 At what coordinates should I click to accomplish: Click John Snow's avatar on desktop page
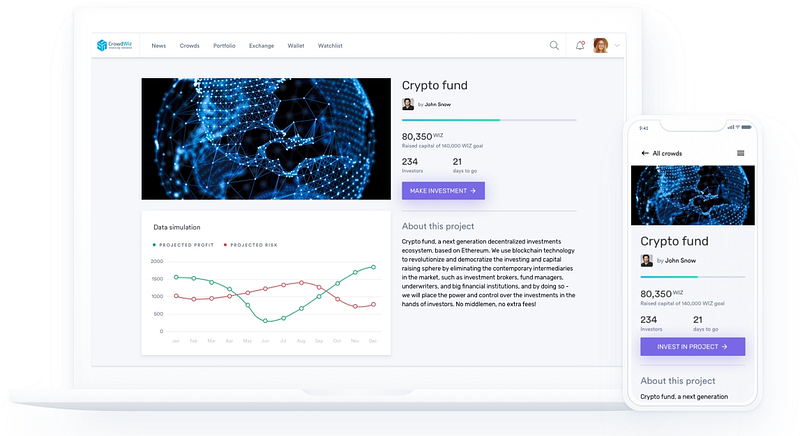click(x=408, y=104)
